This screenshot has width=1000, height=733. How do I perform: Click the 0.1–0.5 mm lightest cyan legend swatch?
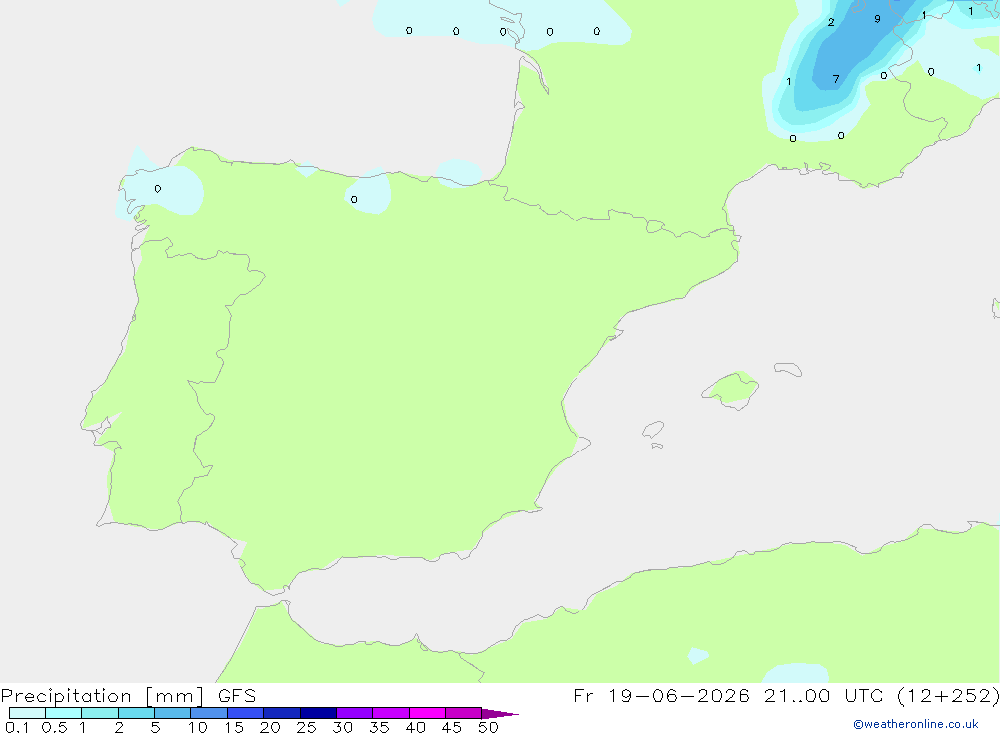click(x=27, y=713)
